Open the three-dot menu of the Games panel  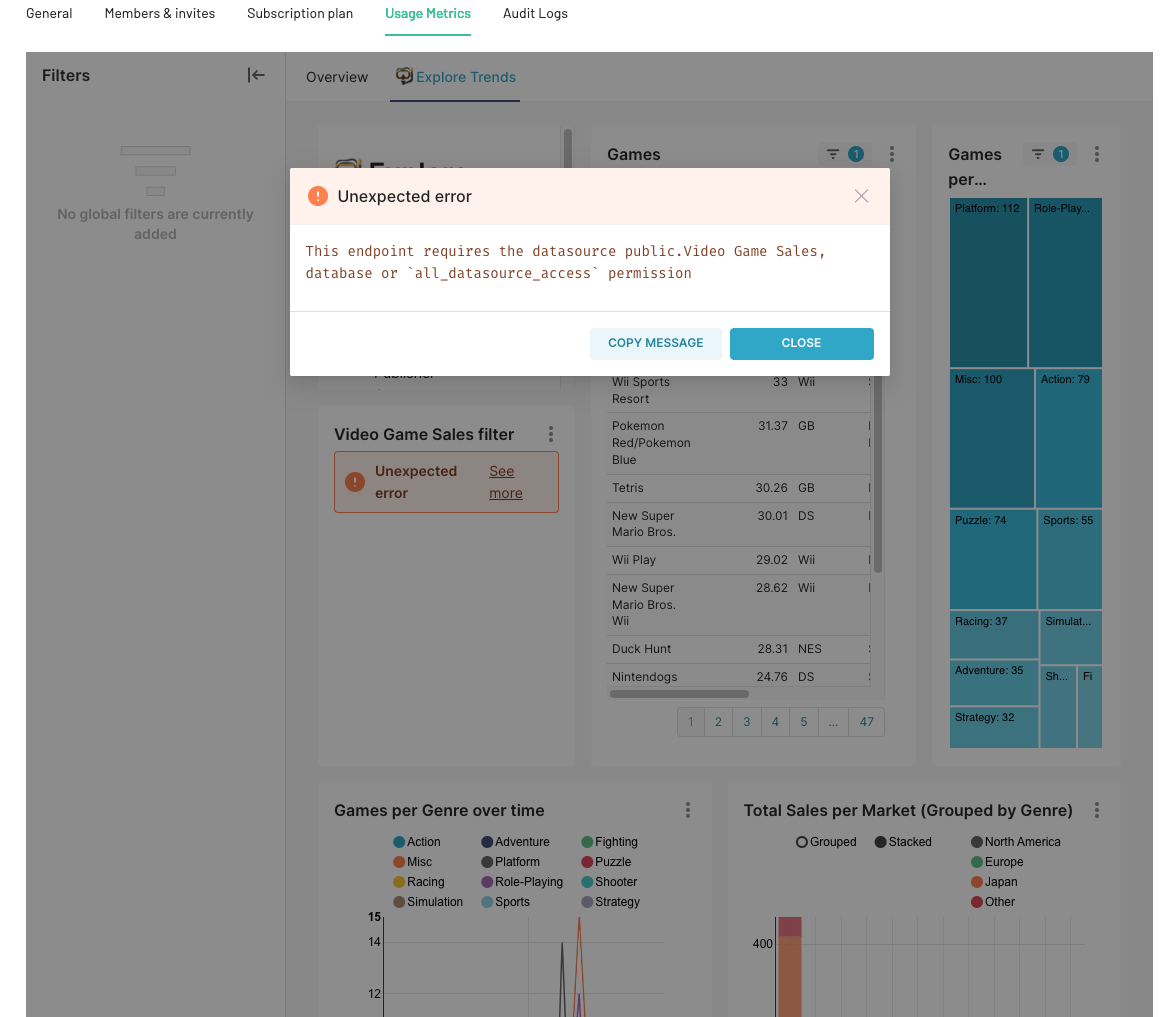click(x=891, y=154)
